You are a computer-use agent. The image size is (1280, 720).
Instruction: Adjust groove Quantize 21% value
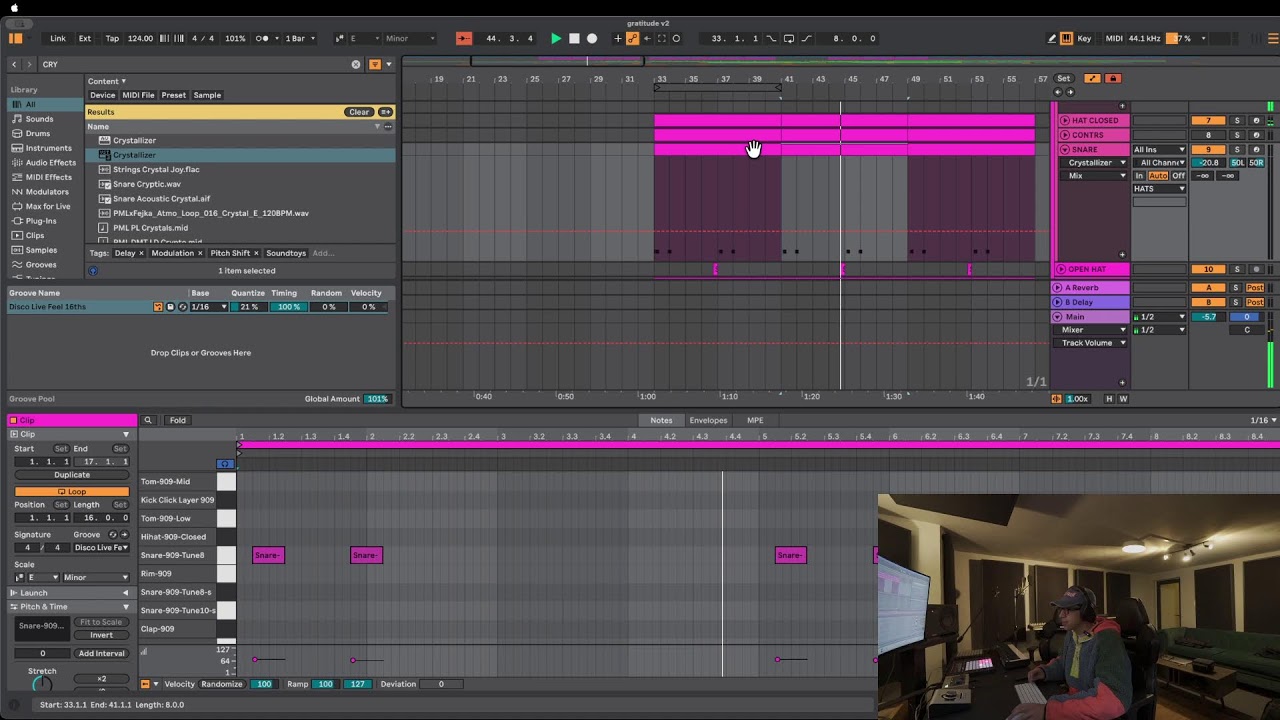248,307
